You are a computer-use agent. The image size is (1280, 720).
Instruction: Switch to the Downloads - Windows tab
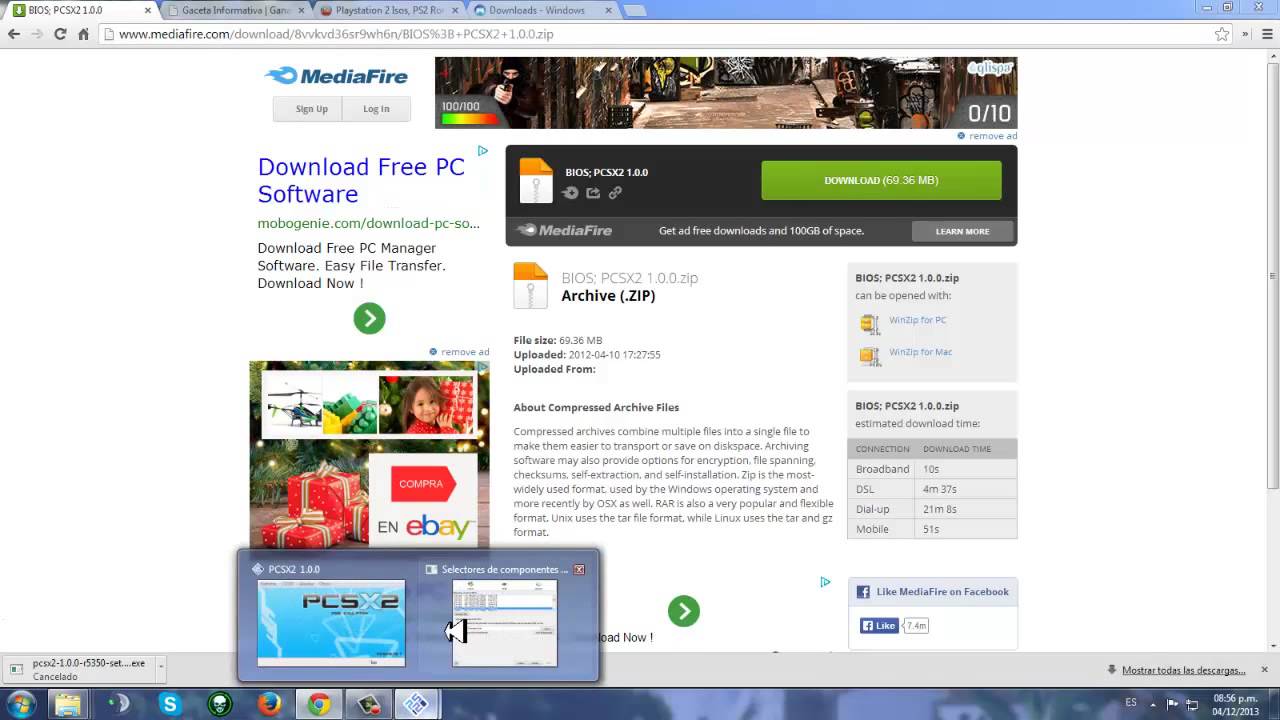(540, 10)
